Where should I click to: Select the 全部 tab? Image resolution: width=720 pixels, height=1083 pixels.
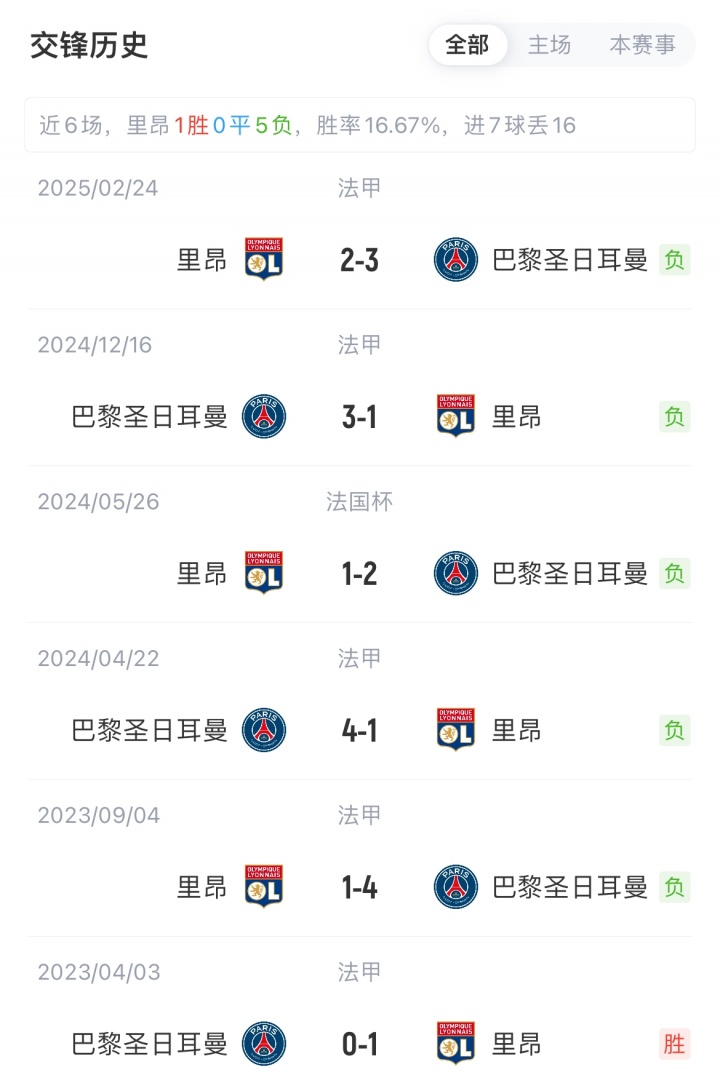(x=467, y=45)
